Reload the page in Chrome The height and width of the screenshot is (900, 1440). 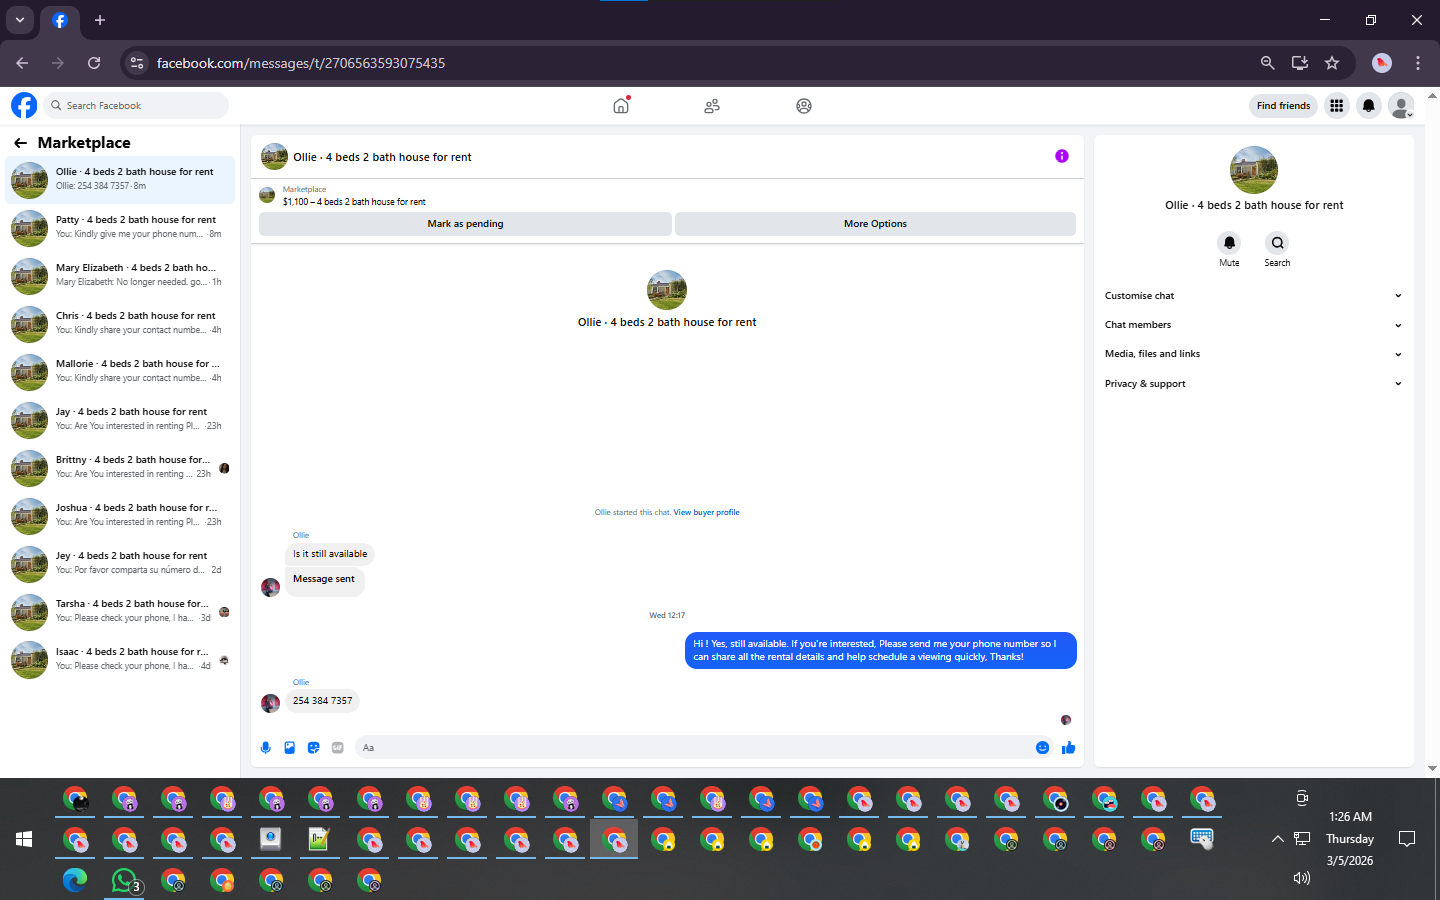tap(94, 63)
